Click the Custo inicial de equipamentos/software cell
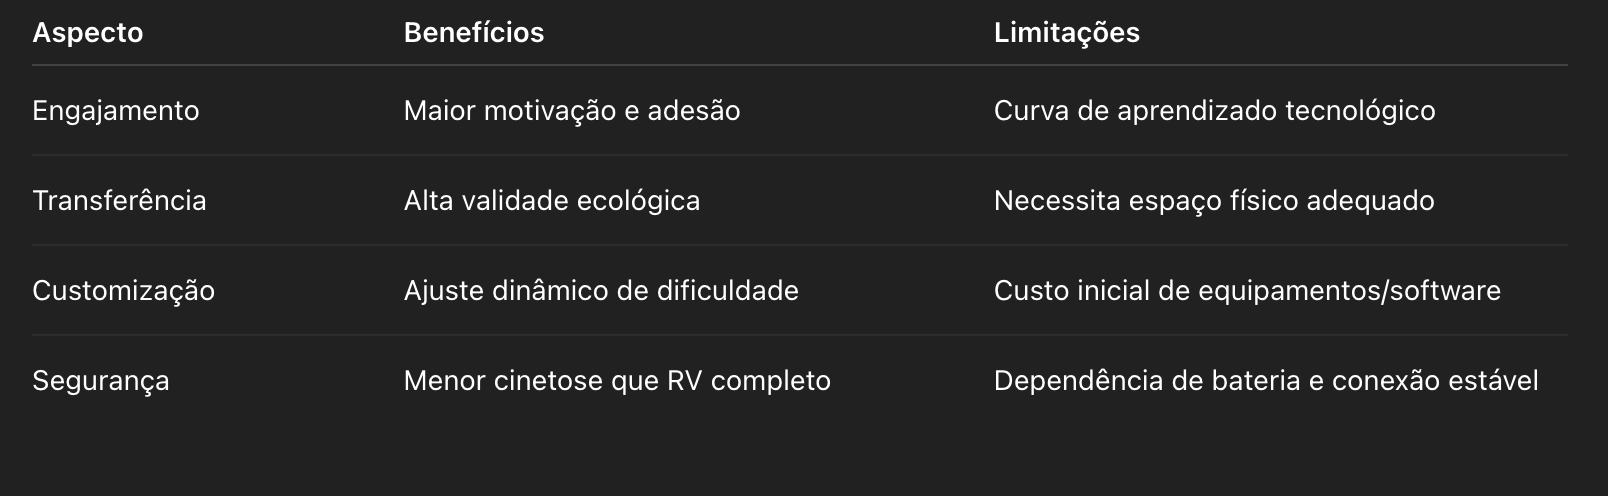The height and width of the screenshot is (496, 1608). (1247, 291)
